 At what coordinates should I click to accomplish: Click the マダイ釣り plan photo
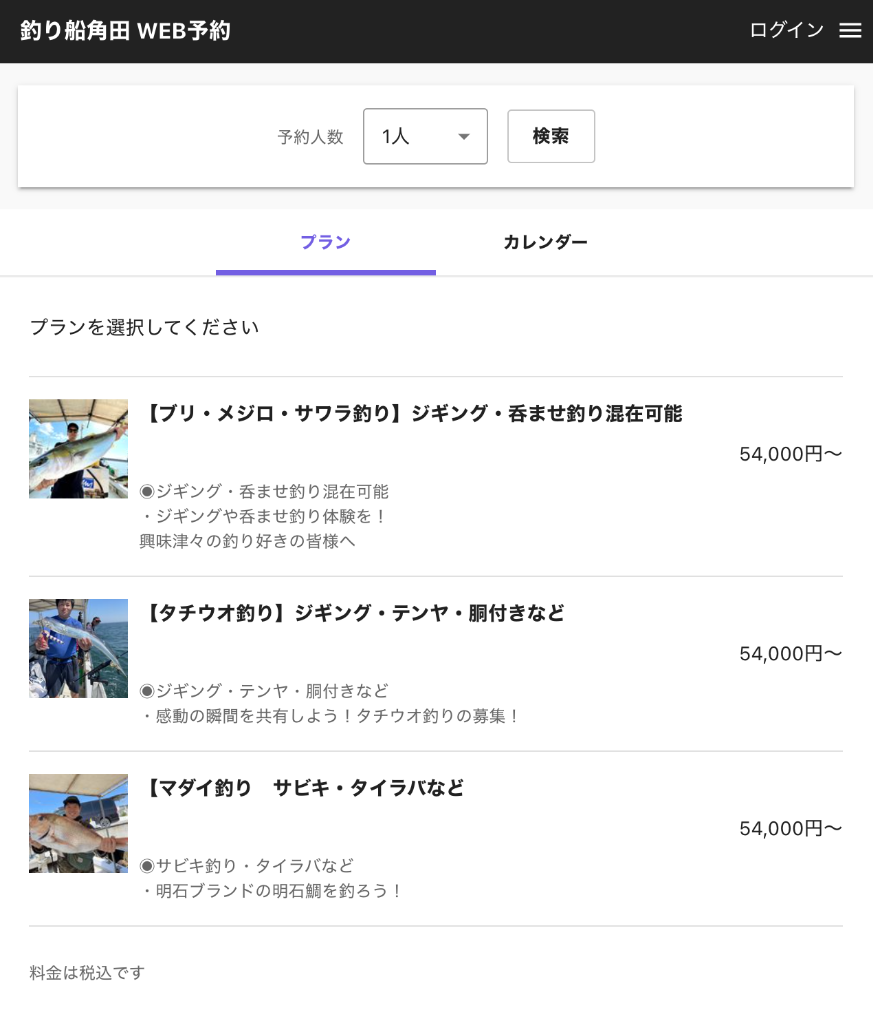[78, 823]
